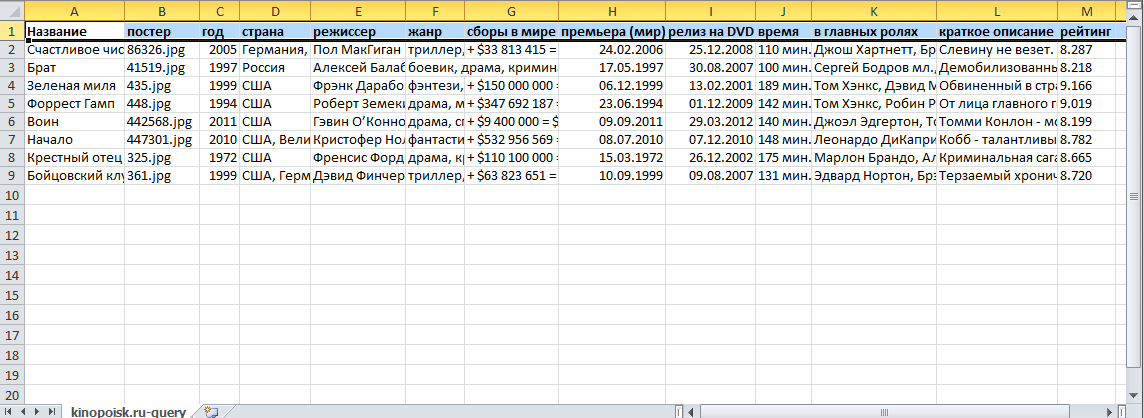Select the cell containing 'Форрест Гамп'
Screen dimensions: 1144x418
tap(74, 104)
